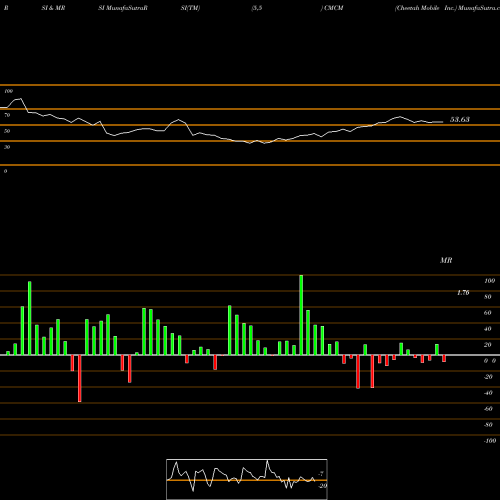The width and height of the screenshot is (500, 500).
Task: Click the -7 label in mini chart
Action: click(321, 473)
